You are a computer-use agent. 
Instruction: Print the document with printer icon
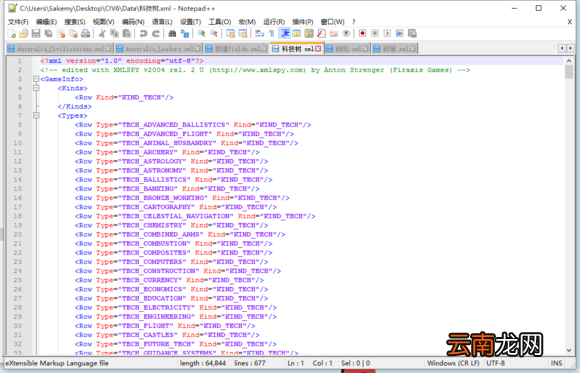pyautogui.click(x=85, y=34)
